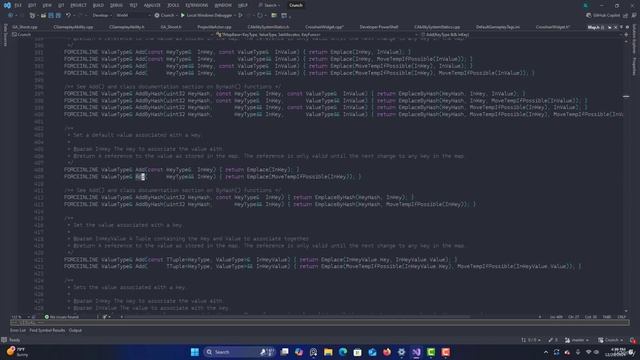Click Start Without Debugging icon
Screen dimensions: 640x360
(x=240, y=16)
